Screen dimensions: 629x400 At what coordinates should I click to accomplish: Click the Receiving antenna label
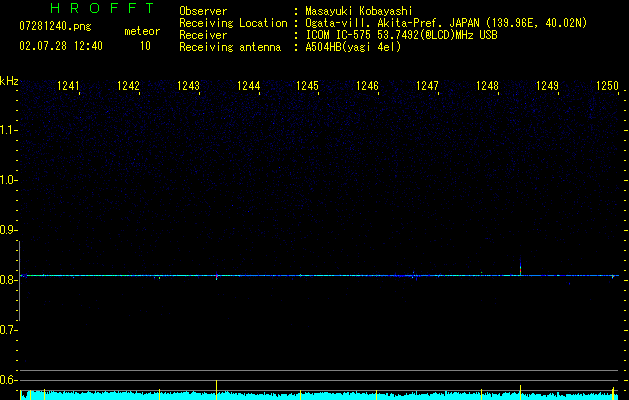230,47
